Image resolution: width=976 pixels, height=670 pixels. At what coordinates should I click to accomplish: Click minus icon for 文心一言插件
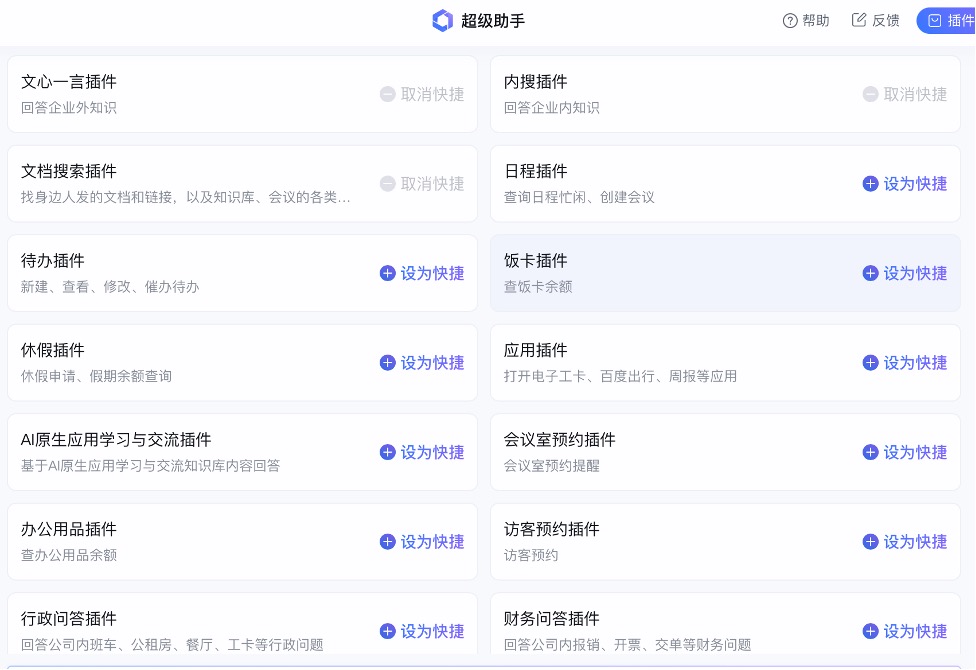coord(388,94)
